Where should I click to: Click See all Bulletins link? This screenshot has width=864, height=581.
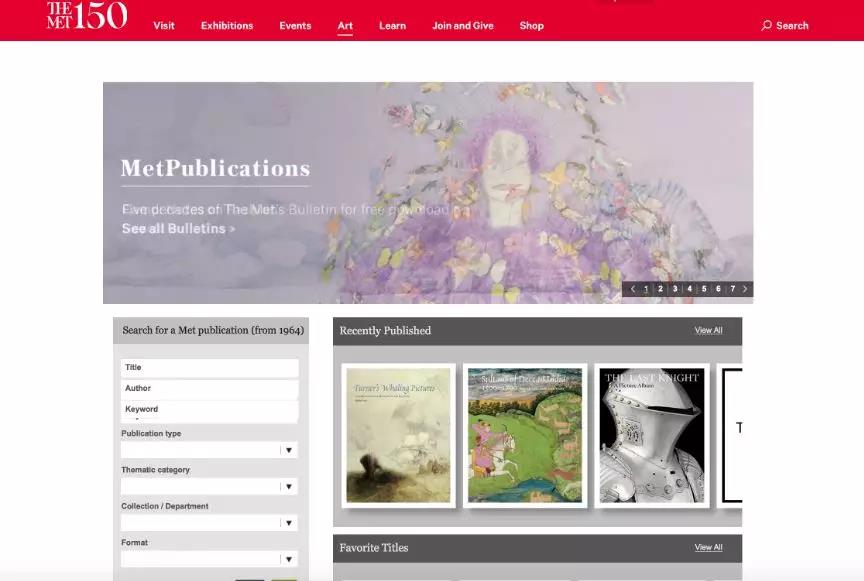click(179, 228)
